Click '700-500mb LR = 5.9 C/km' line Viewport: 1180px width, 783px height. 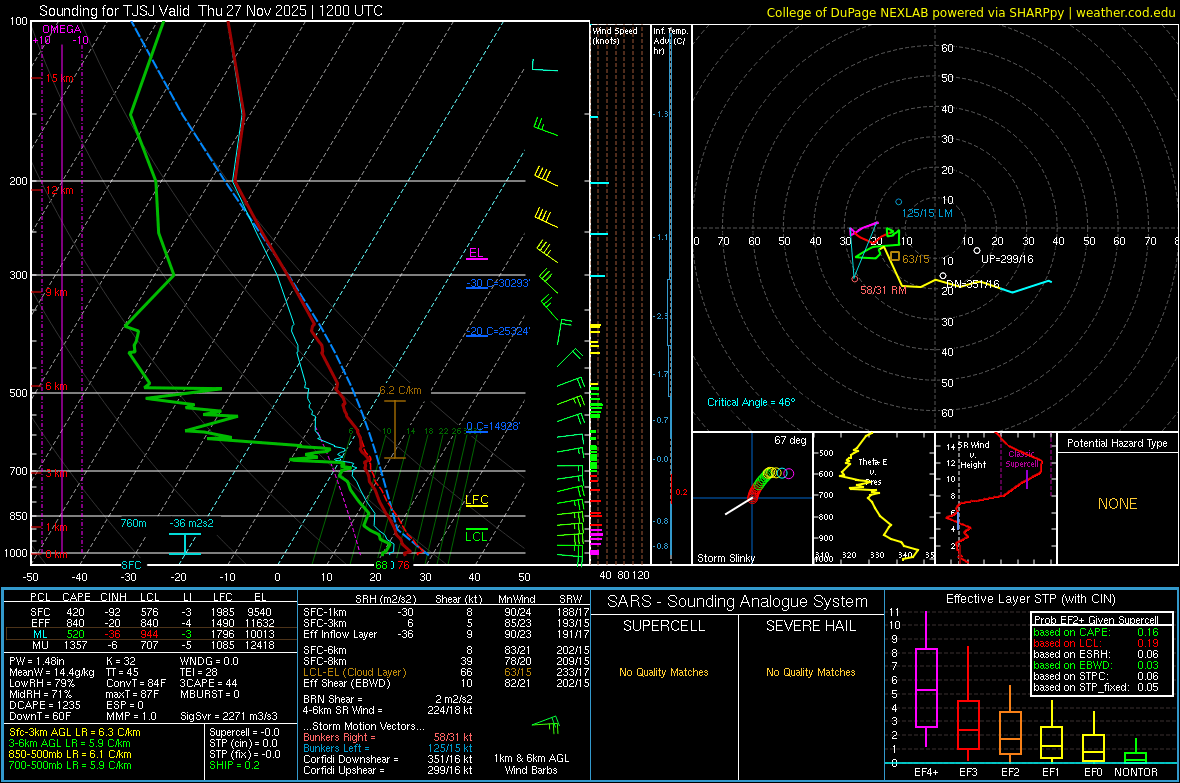click(x=70, y=765)
